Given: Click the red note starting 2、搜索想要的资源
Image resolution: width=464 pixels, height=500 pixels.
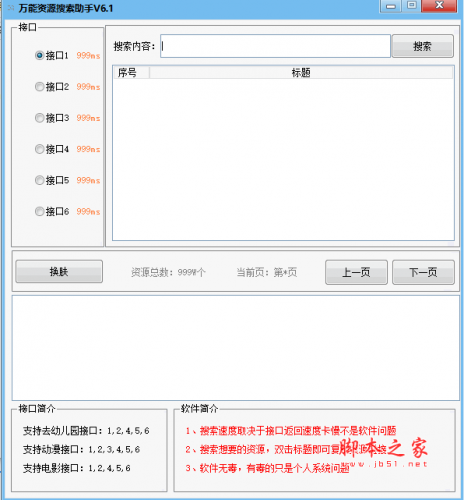Looking at the screenshot, I should click(286, 449).
